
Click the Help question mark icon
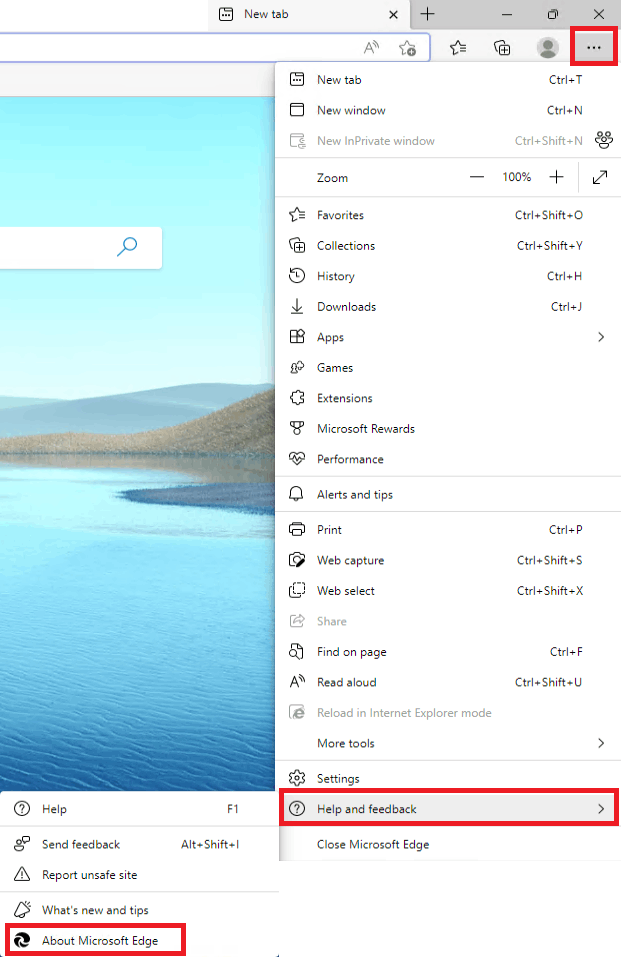pyautogui.click(x=22, y=809)
